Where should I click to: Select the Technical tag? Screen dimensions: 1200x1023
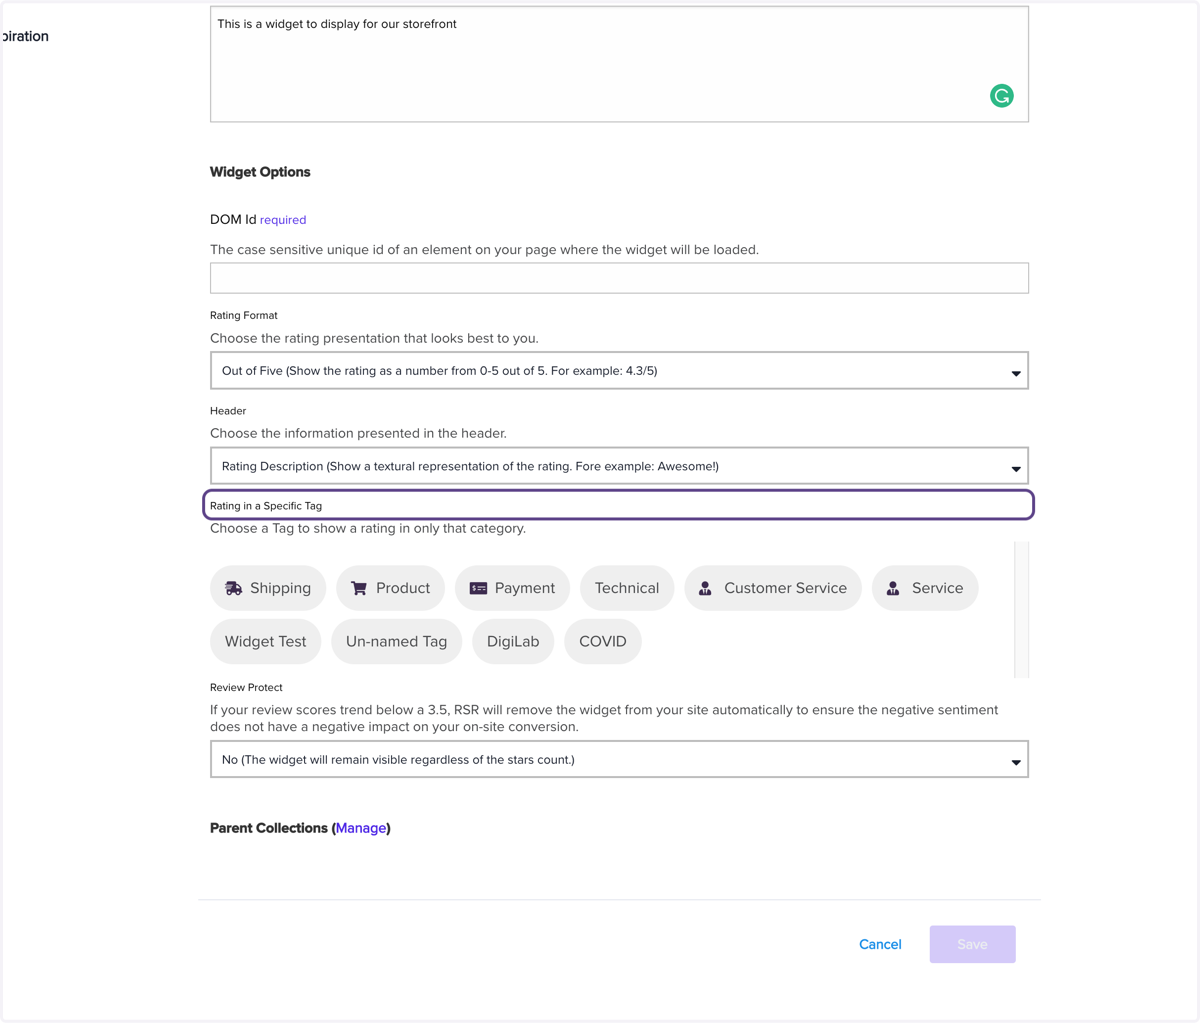click(x=627, y=588)
